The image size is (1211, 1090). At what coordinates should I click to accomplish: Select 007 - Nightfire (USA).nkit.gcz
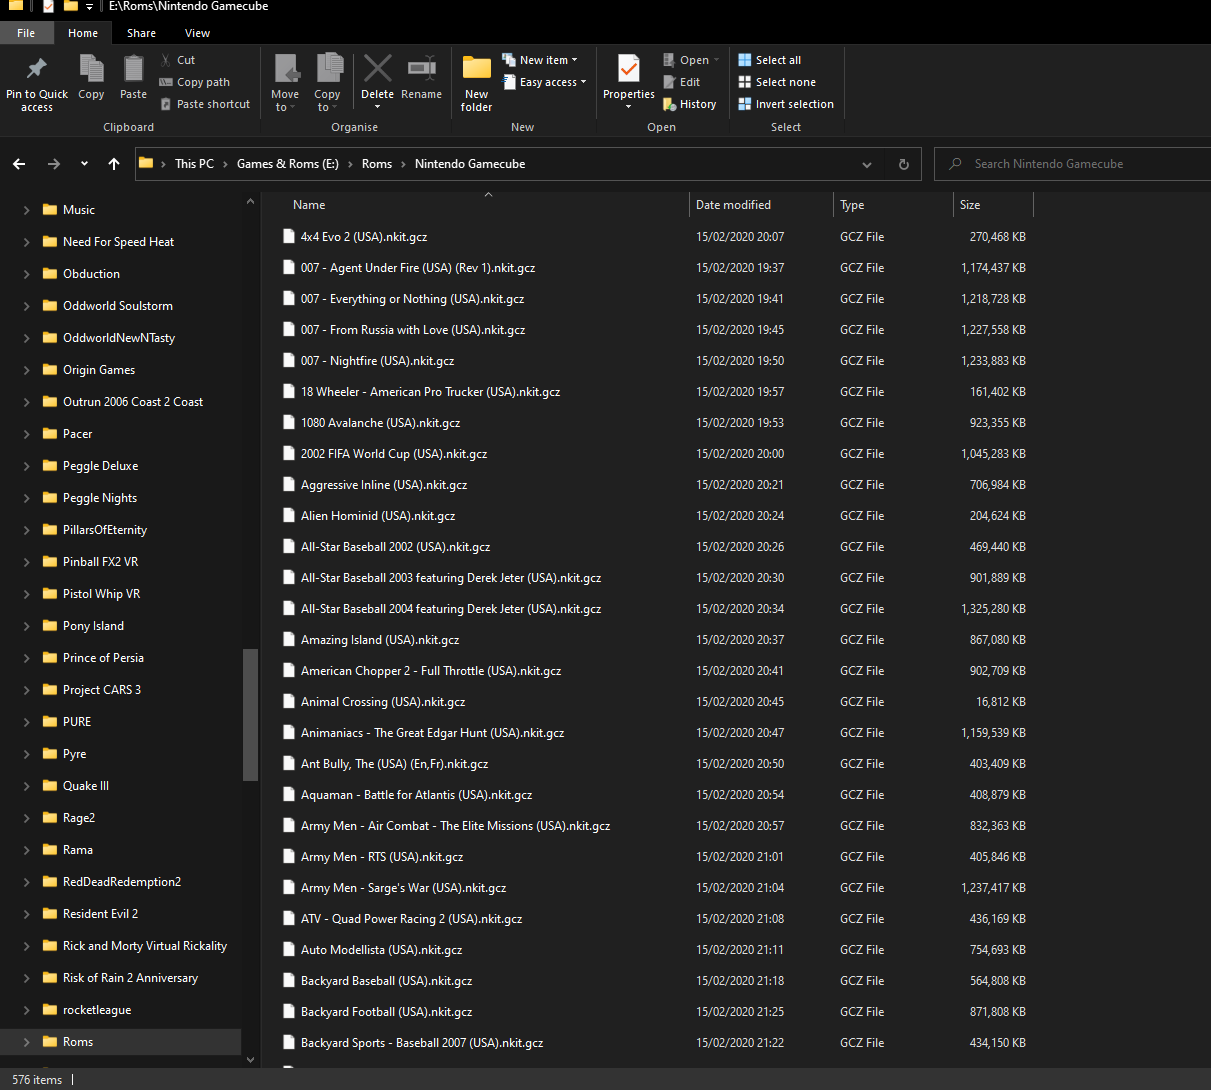pyautogui.click(x=377, y=361)
